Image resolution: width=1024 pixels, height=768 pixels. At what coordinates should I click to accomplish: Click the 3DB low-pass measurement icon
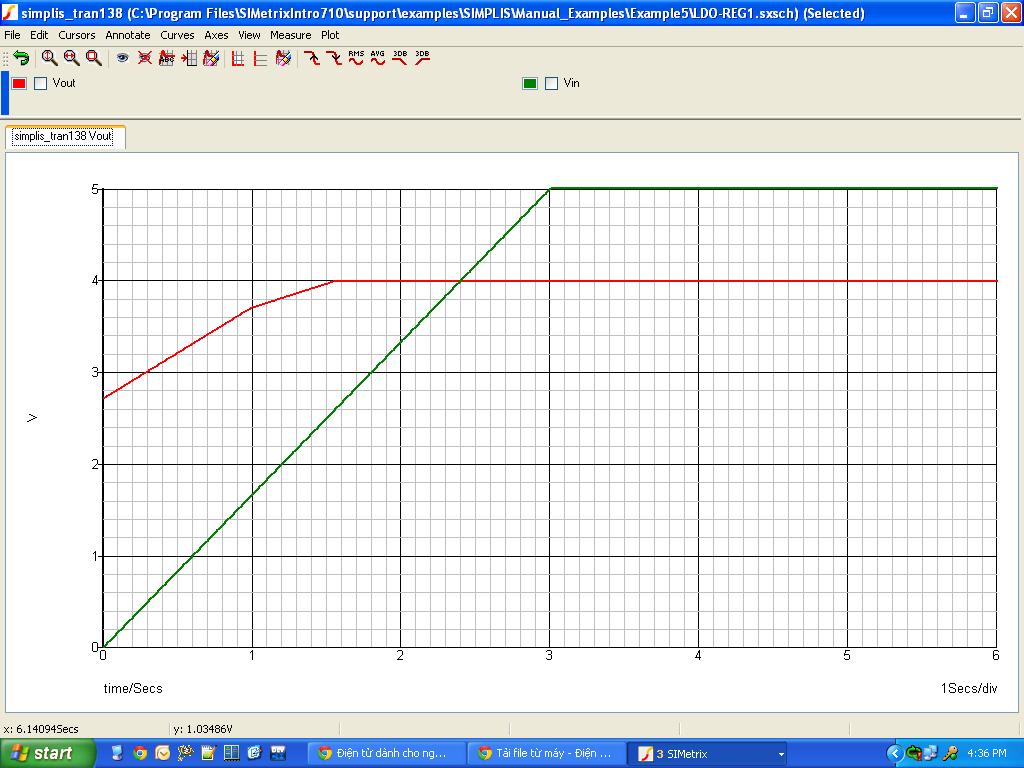pos(400,58)
